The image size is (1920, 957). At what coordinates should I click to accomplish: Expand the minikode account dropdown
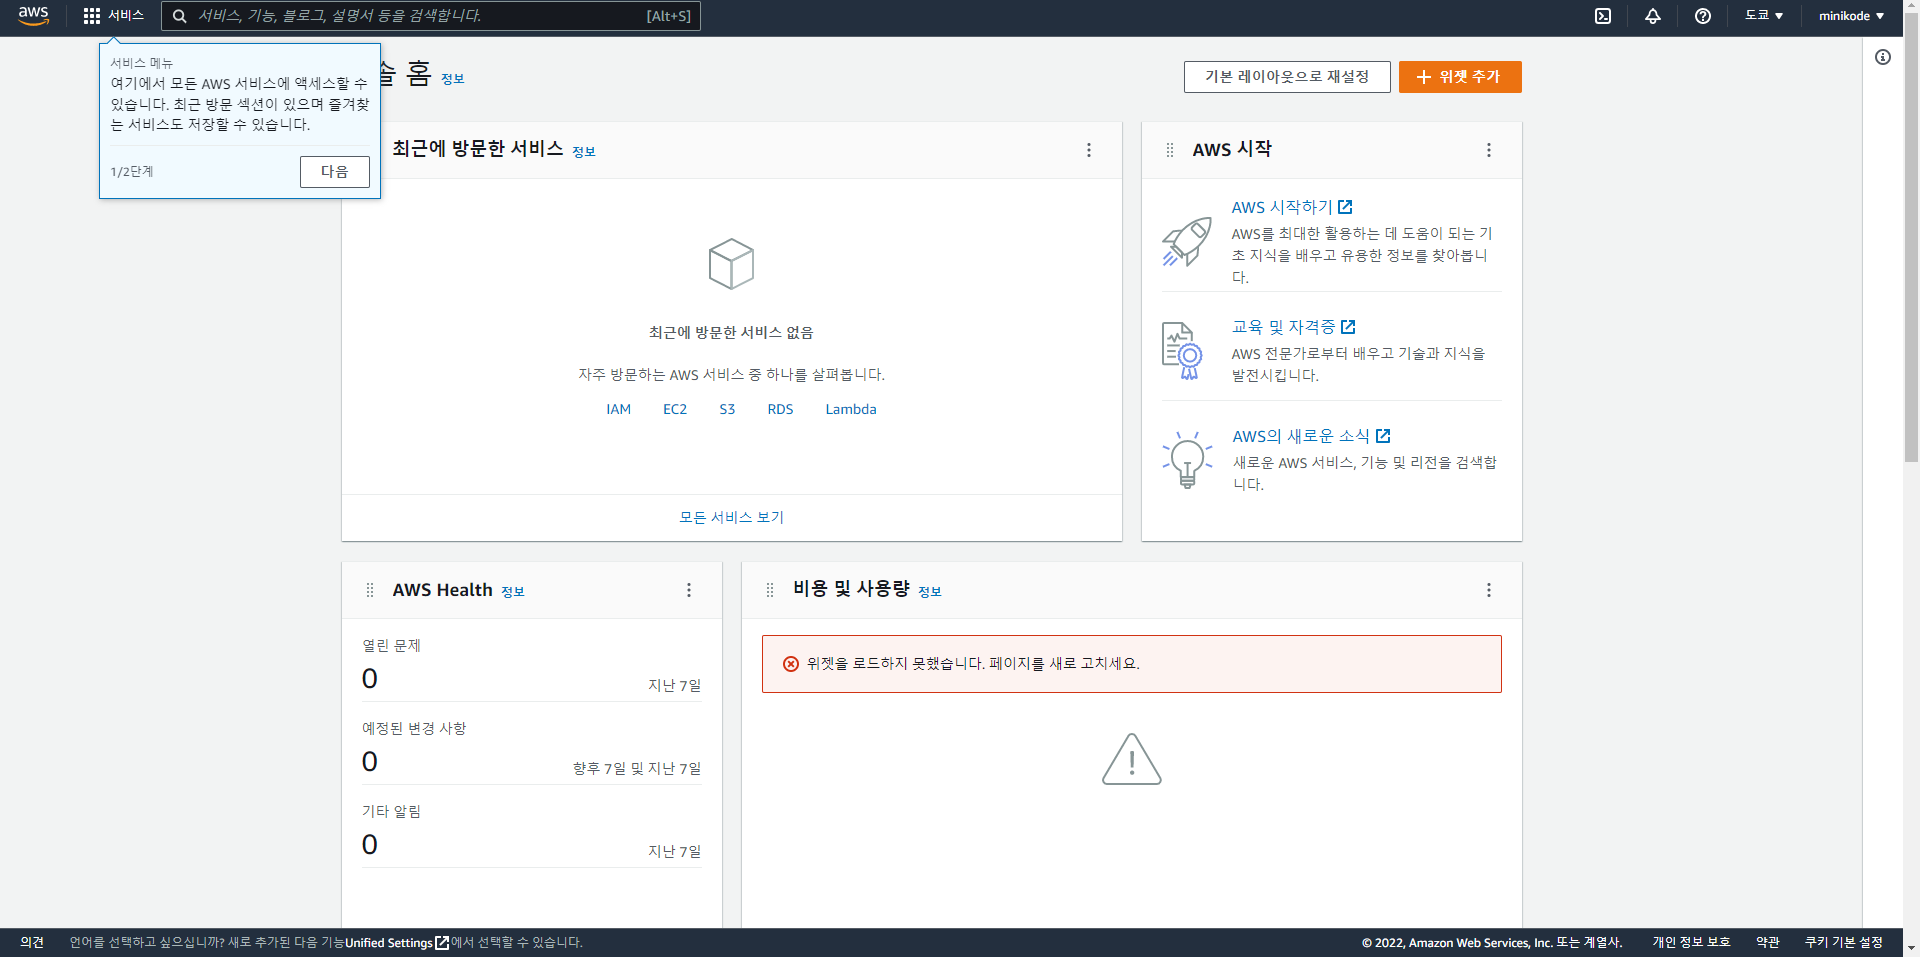point(1851,16)
